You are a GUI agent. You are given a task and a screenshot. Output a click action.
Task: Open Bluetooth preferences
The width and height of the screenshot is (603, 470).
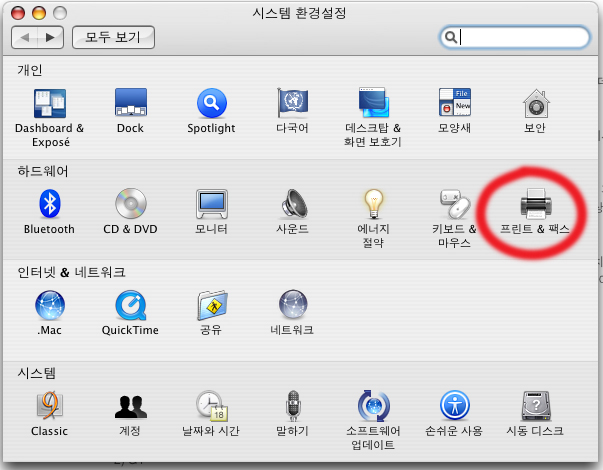click(x=49, y=205)
